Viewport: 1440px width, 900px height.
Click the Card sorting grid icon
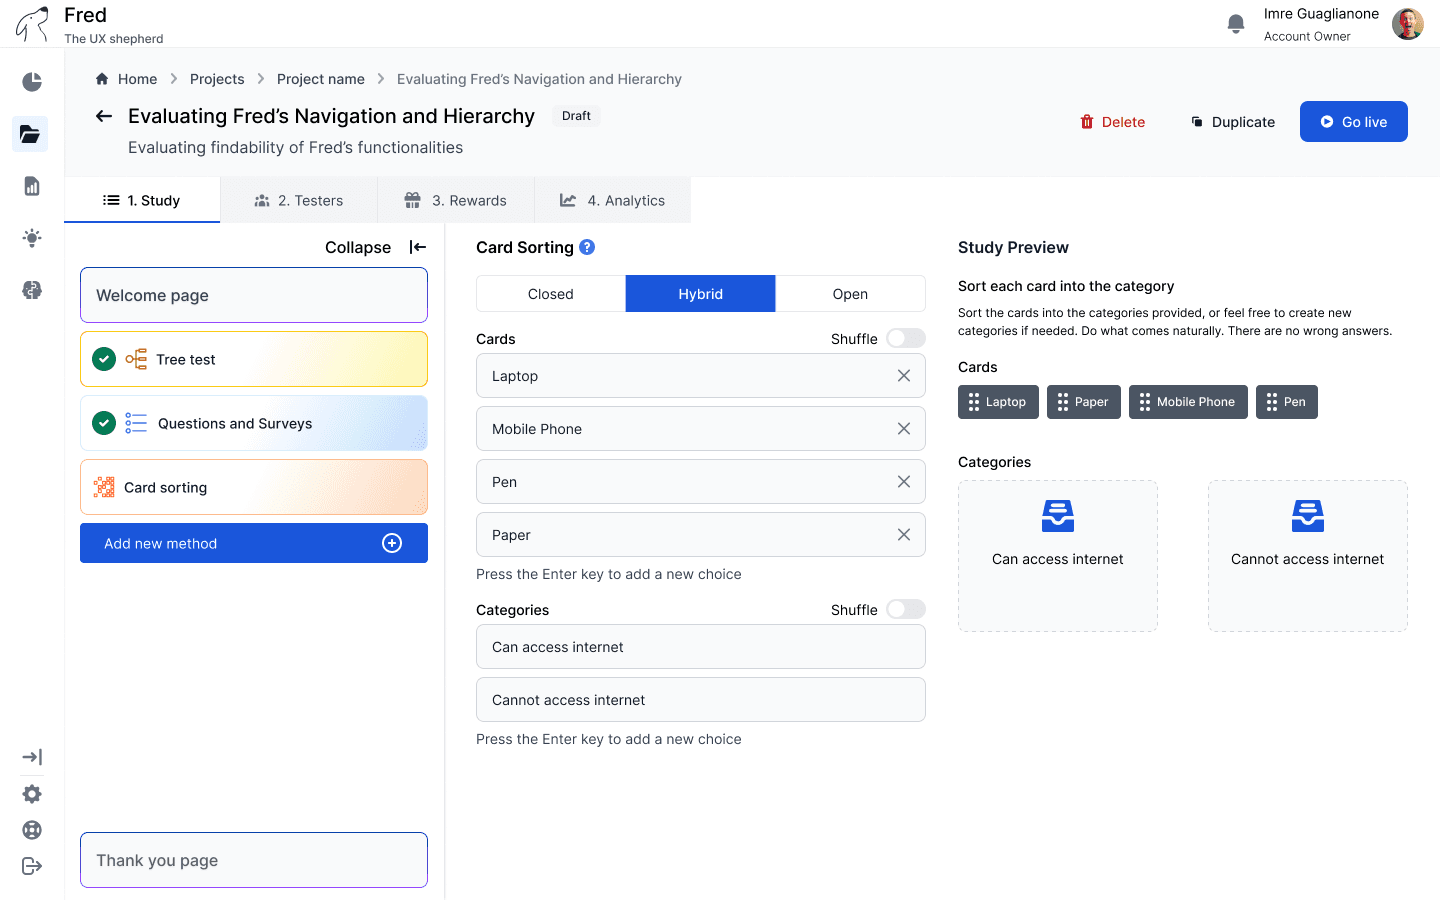(x=104, y=487)
